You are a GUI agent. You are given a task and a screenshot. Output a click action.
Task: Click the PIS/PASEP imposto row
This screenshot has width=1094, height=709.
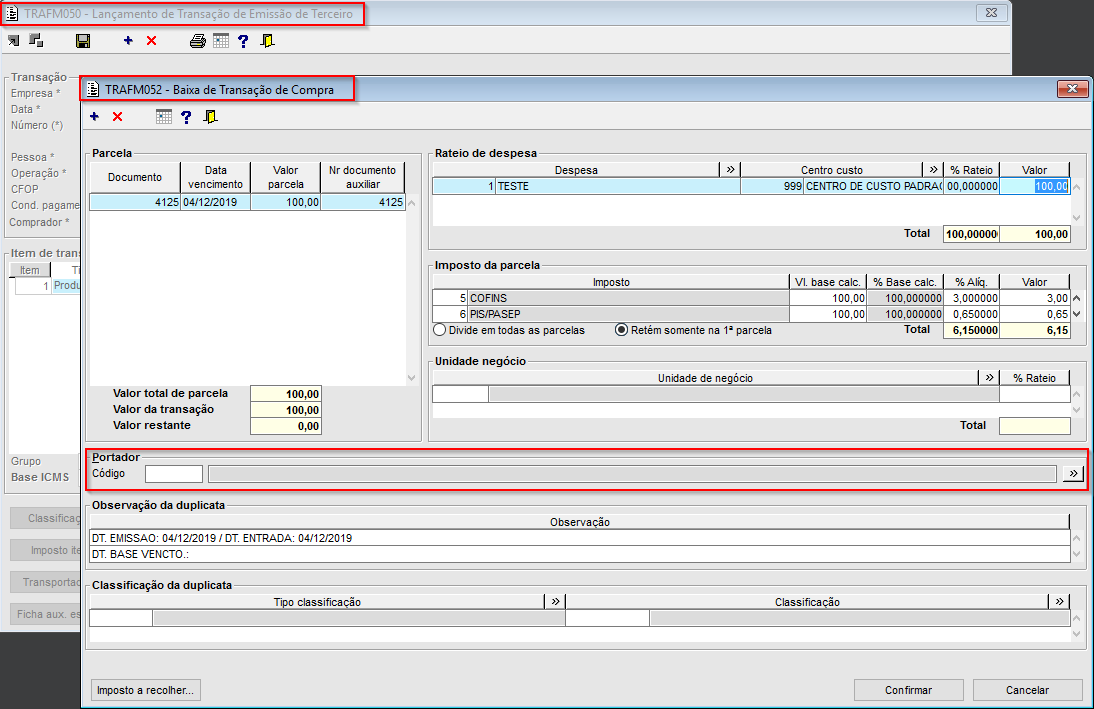point(629,314)
